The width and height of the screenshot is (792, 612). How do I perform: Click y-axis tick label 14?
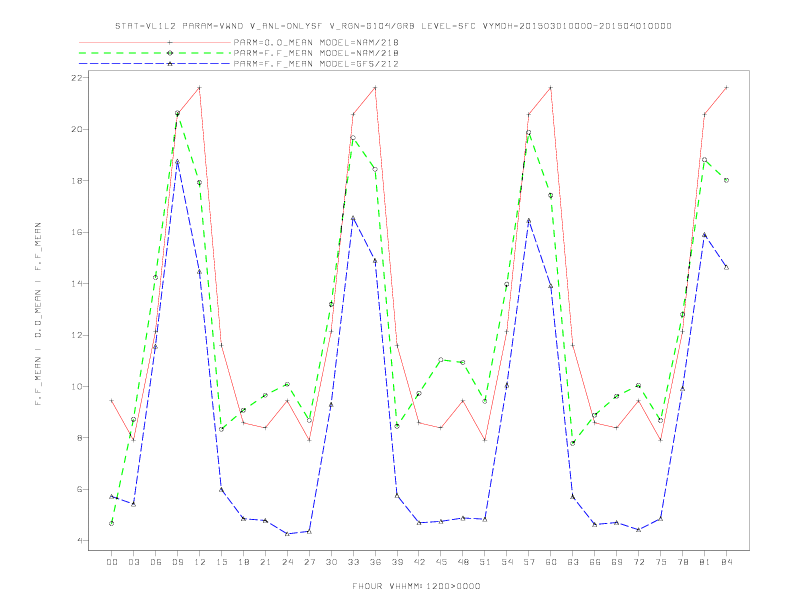[x=77, y=284]
